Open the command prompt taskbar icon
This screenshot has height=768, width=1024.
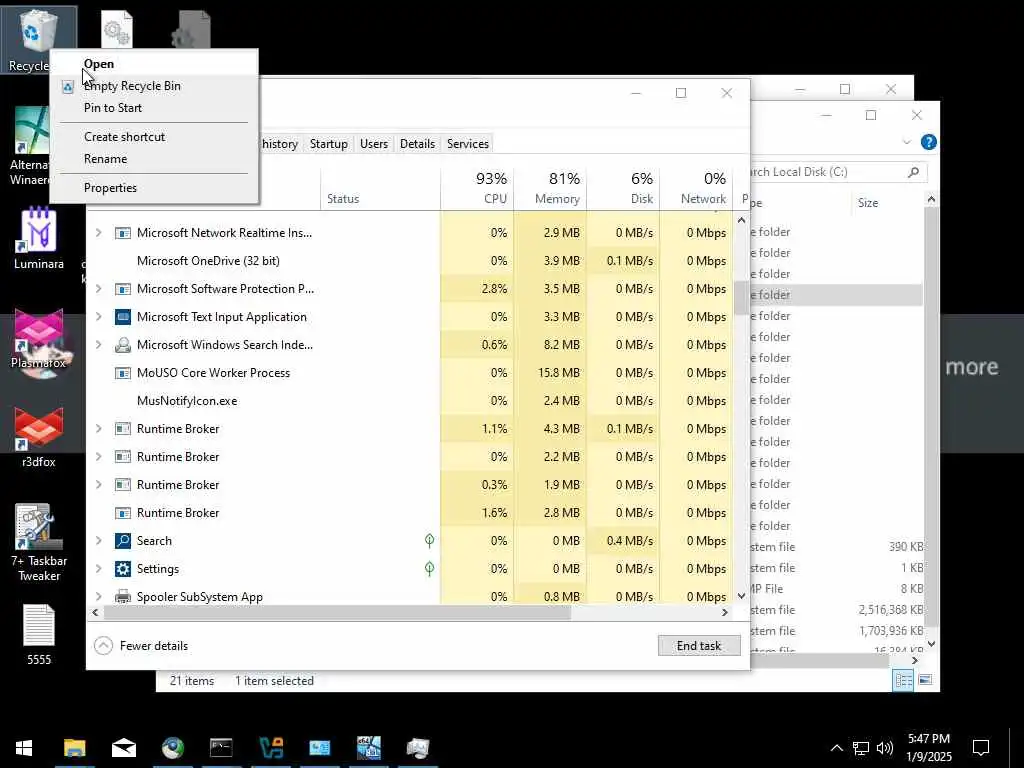pyautogui.click(x=221, y=748)
